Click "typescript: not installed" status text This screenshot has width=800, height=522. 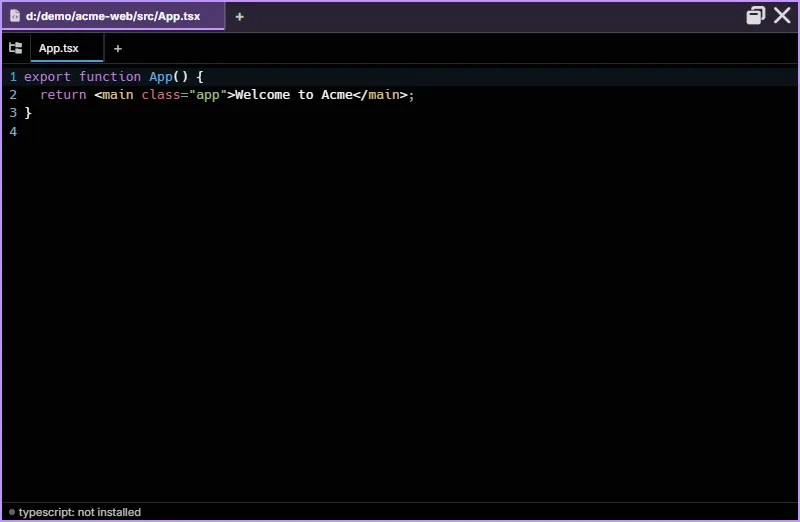(80, 512)
